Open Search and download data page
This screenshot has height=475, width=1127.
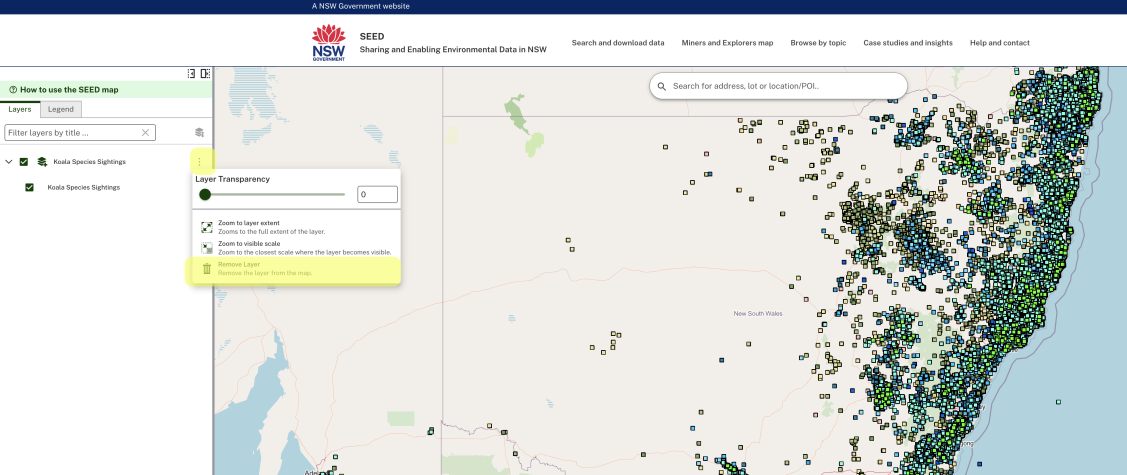pyautogui.click(x=618, y=43)
